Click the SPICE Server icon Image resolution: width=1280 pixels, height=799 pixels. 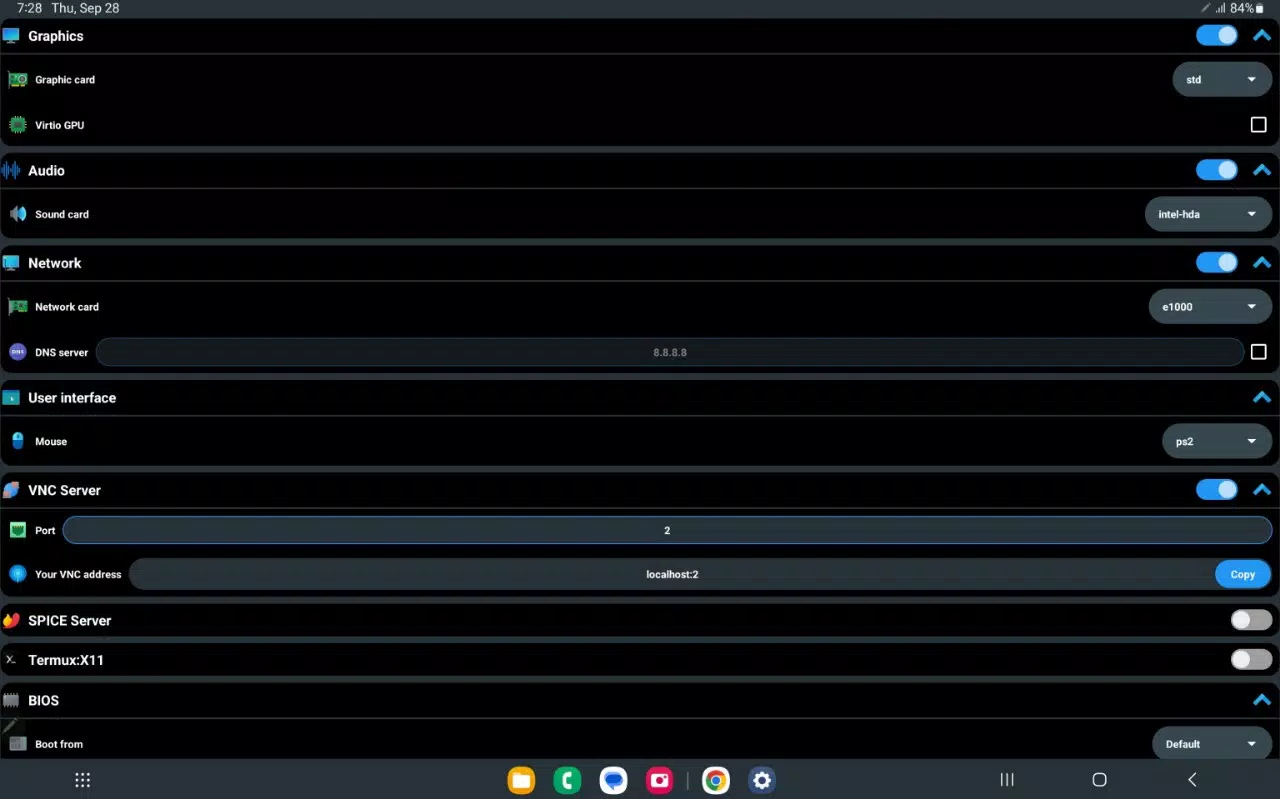[x=11, y=620]
